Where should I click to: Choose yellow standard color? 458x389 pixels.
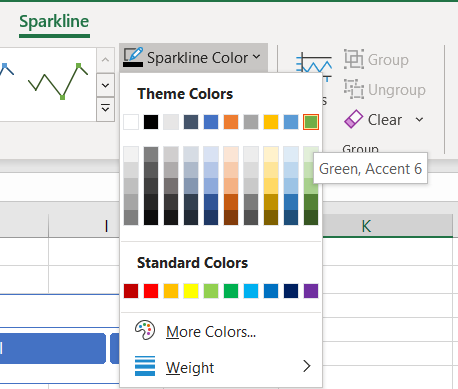pos(191,291)
